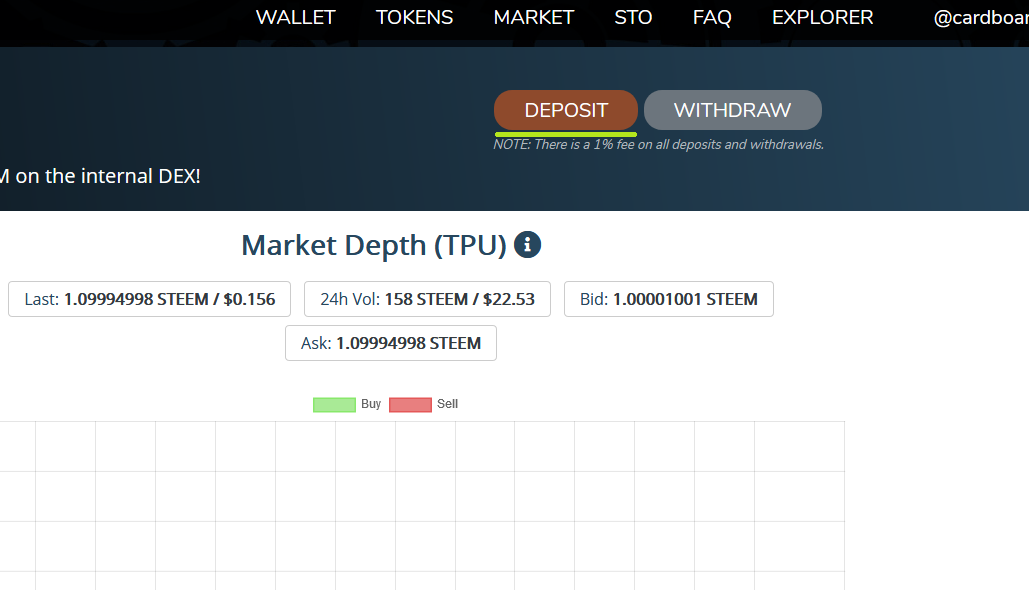
Task: Click the Sell legend label
Action: [x=448, y=404]
